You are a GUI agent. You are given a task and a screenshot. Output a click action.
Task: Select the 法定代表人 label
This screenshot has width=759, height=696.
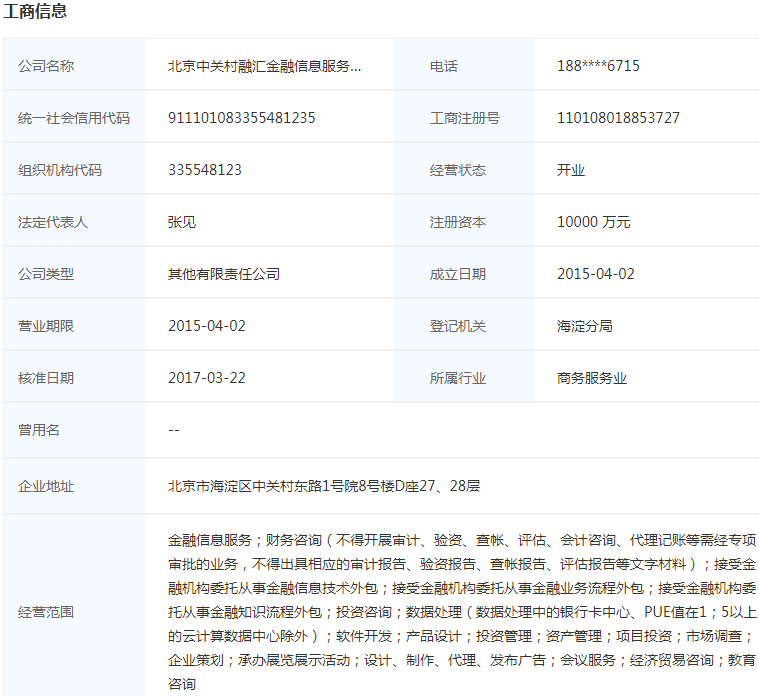pyautogui.click(x=53, y=222)
